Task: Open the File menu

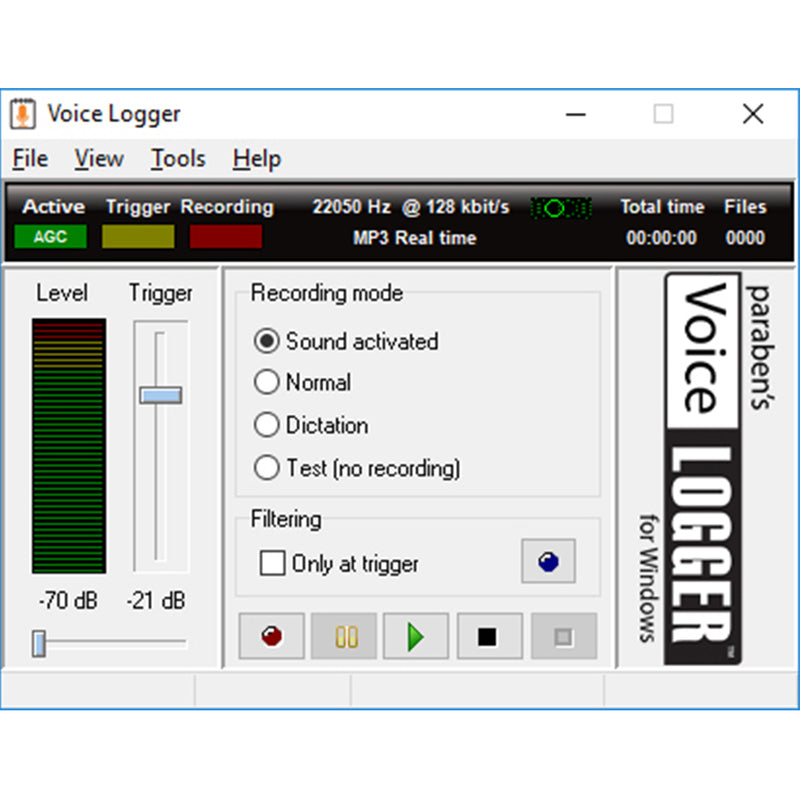Action: coord(30,159)
